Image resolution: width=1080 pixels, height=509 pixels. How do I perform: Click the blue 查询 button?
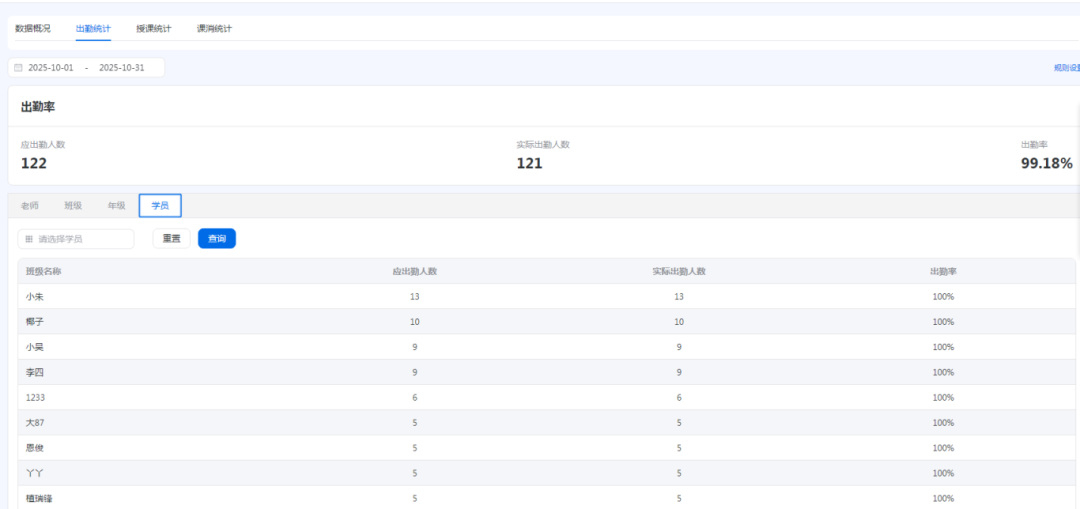(217, 239)
